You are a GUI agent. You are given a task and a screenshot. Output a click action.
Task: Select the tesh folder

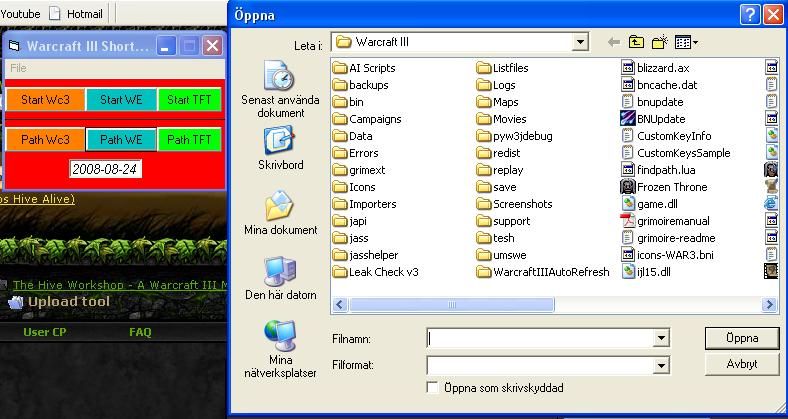tap(496, 238)
